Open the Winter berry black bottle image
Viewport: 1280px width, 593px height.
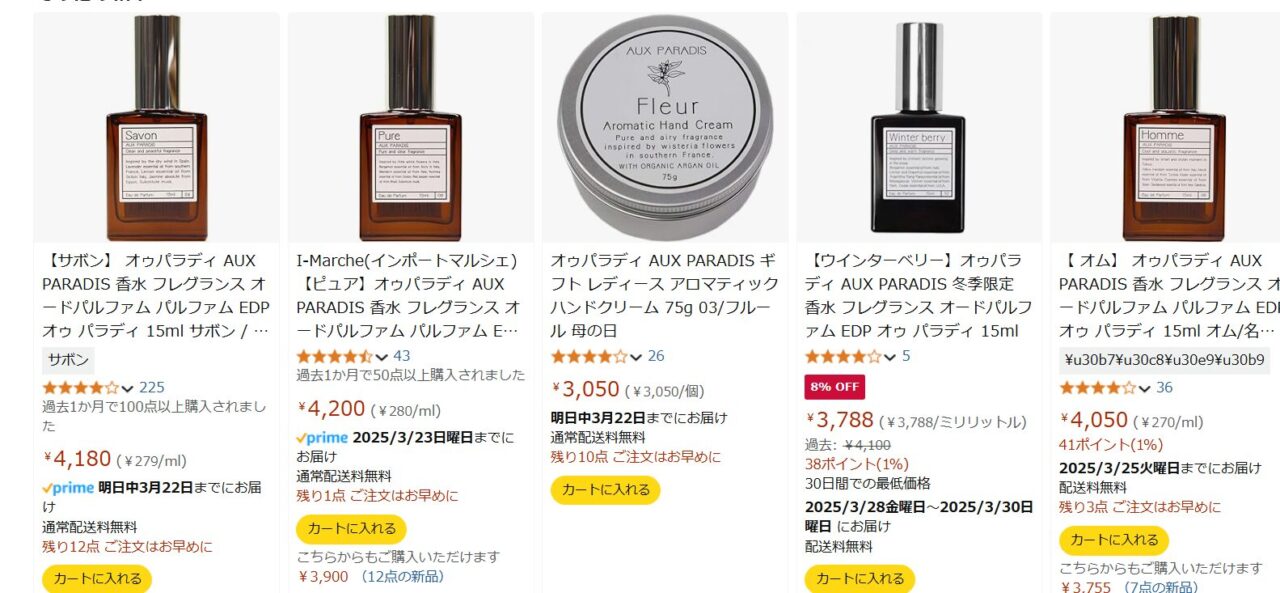(x=919, y=127)
